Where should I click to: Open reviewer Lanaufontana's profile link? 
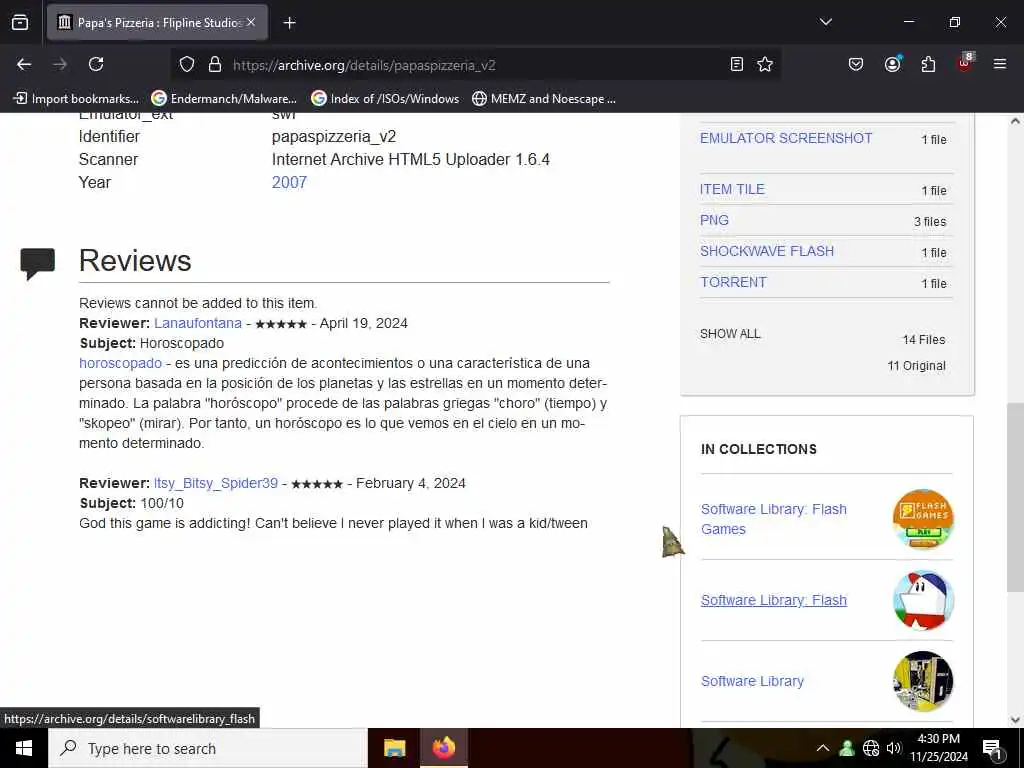click(198, 323)
